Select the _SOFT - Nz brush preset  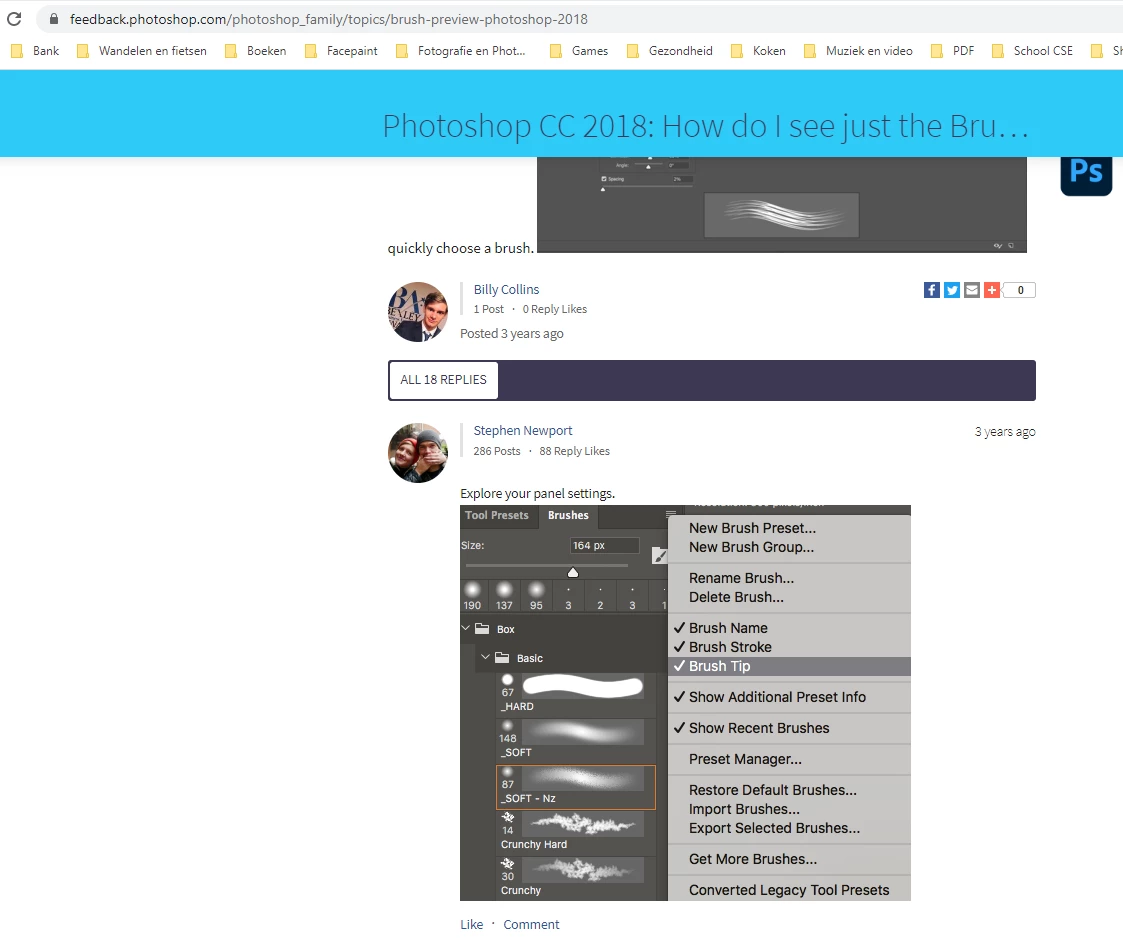tap(576, 787)
